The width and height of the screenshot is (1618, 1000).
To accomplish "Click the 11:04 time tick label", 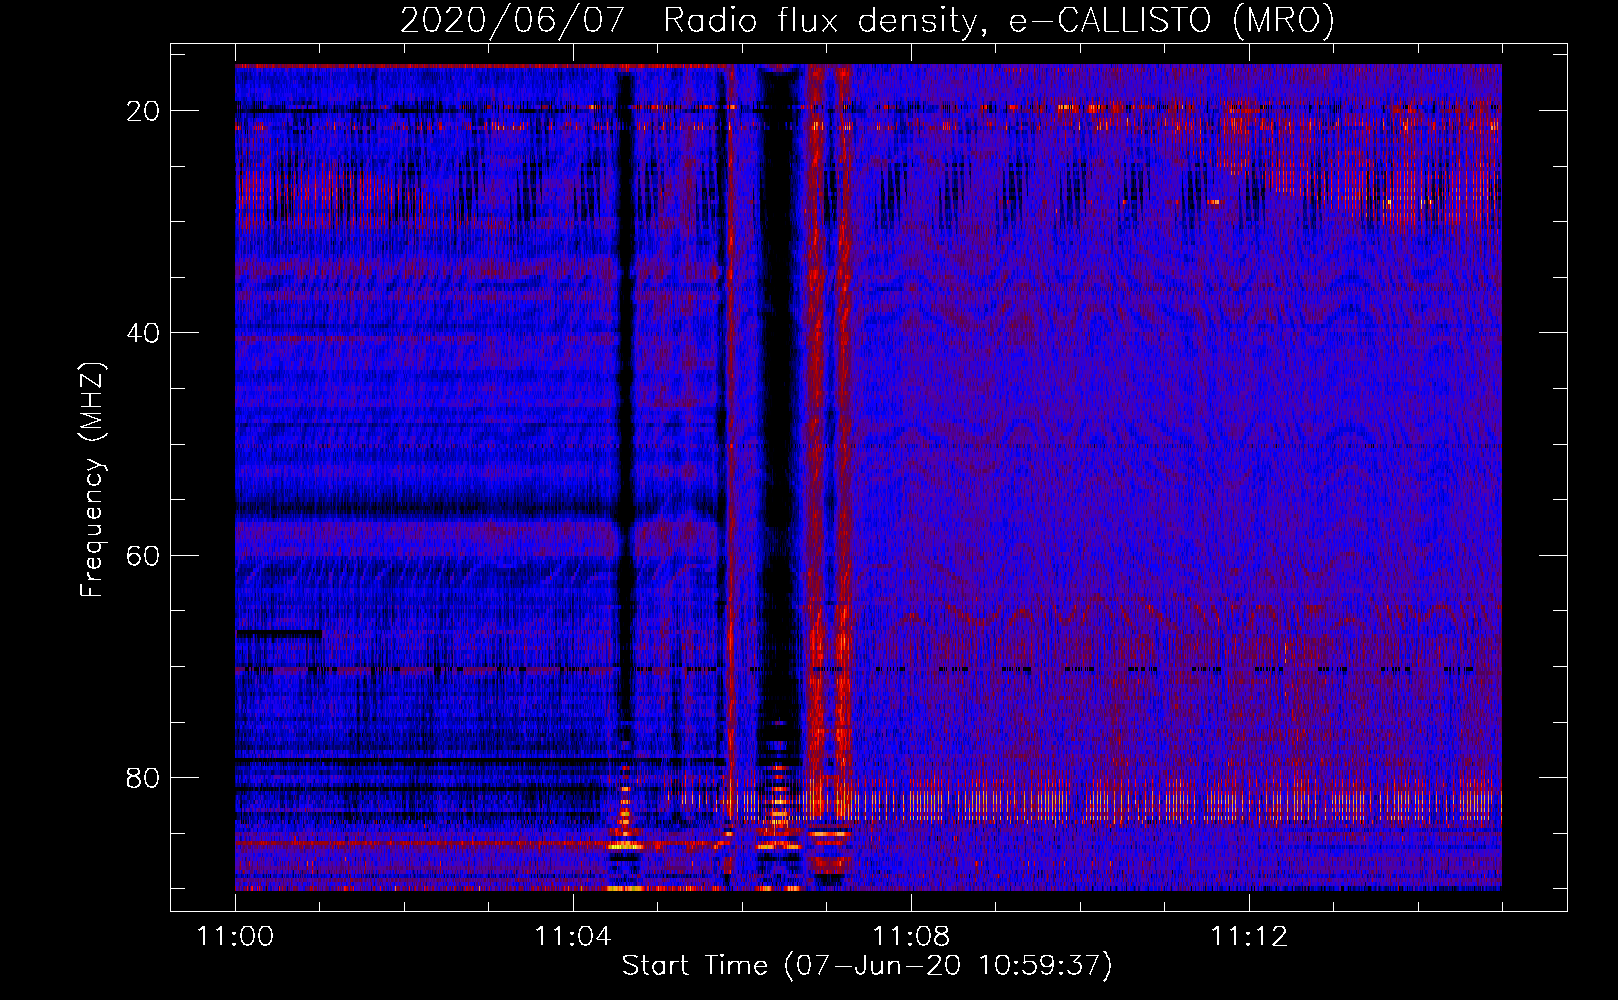I will pyautogui.click(x=573, y=937).
